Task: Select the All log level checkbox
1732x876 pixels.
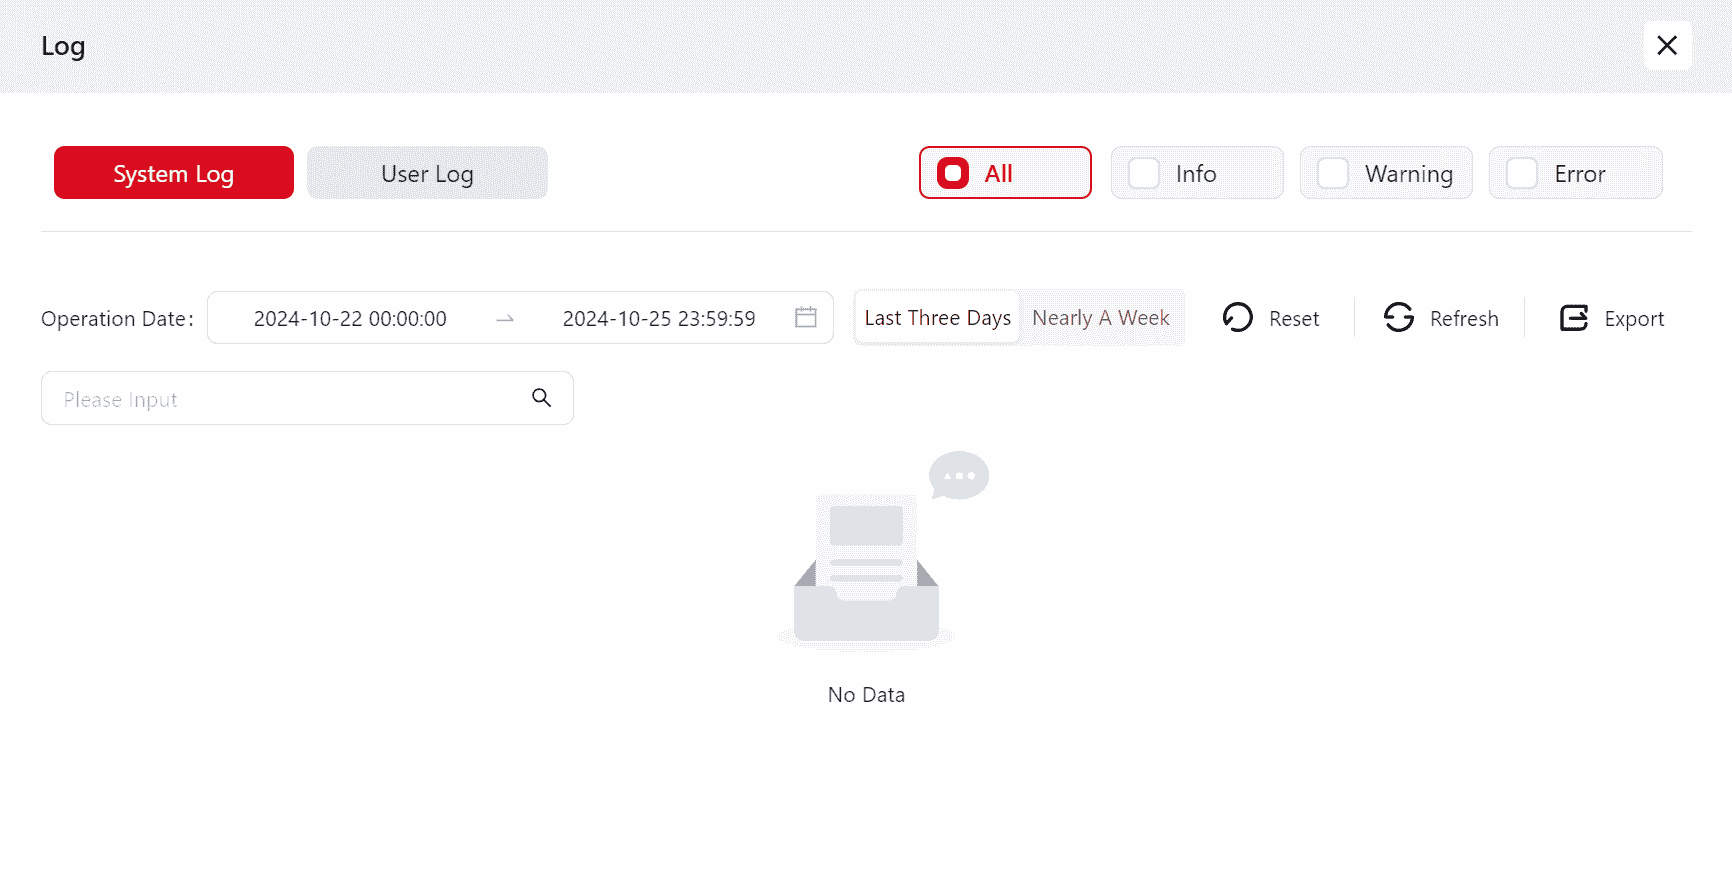Action: (953, 174)
